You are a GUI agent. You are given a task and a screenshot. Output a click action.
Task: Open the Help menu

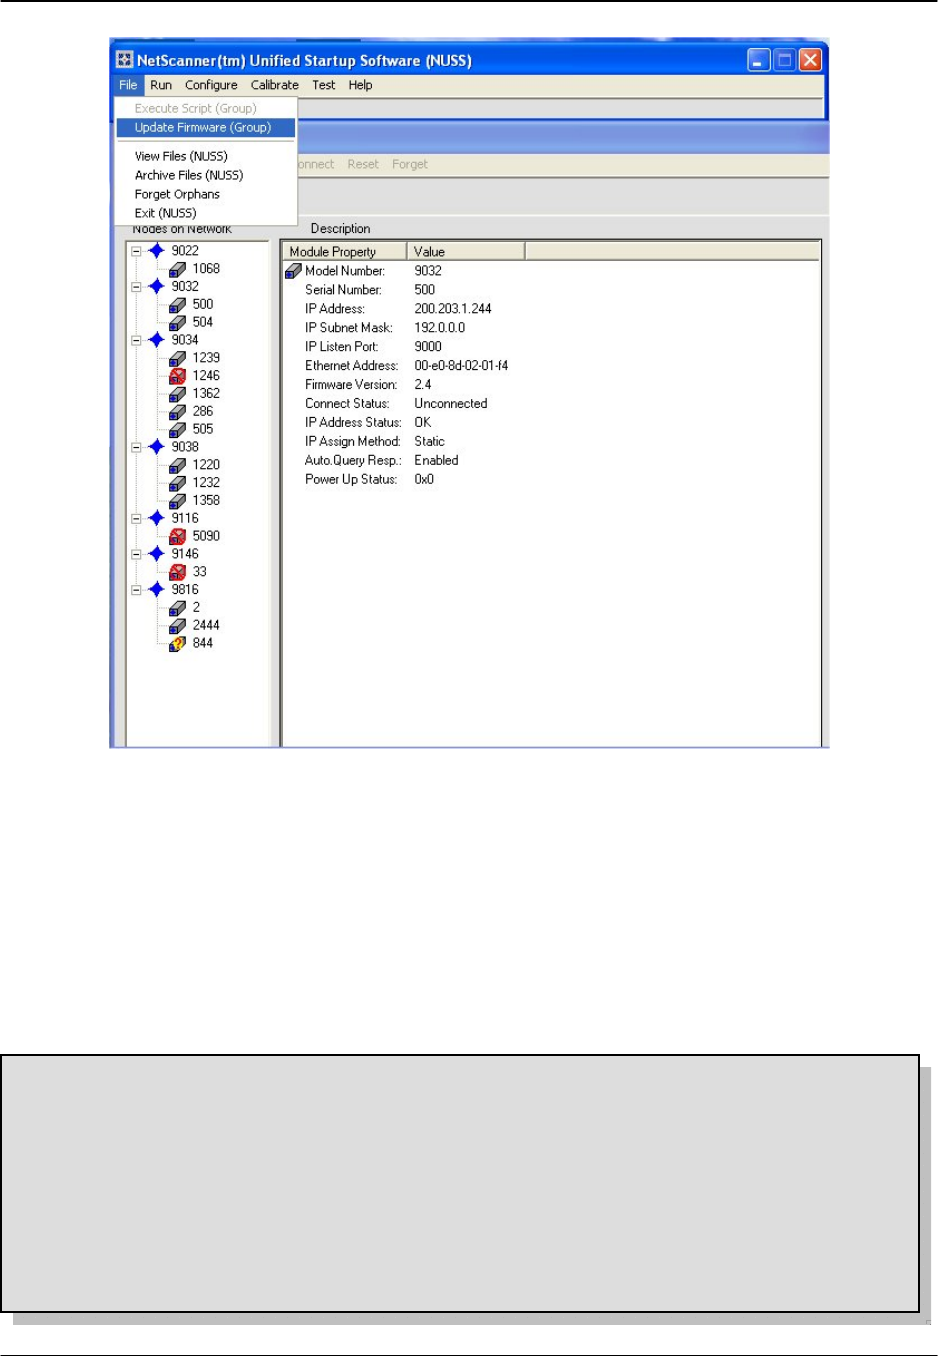pyautogui.click(x=360, y=85)
